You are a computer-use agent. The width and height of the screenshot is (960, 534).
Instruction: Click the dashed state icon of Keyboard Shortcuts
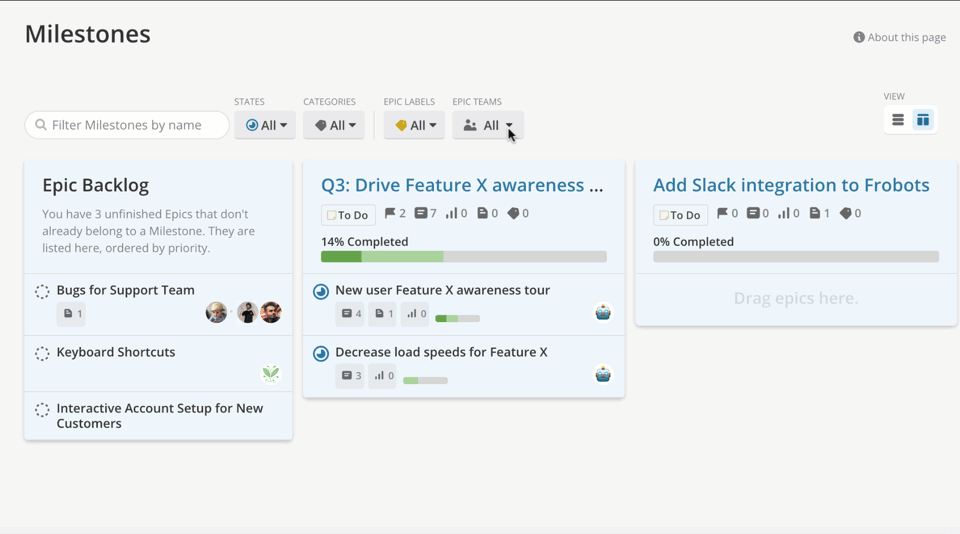pyautogui.click(x=42, y=353)
